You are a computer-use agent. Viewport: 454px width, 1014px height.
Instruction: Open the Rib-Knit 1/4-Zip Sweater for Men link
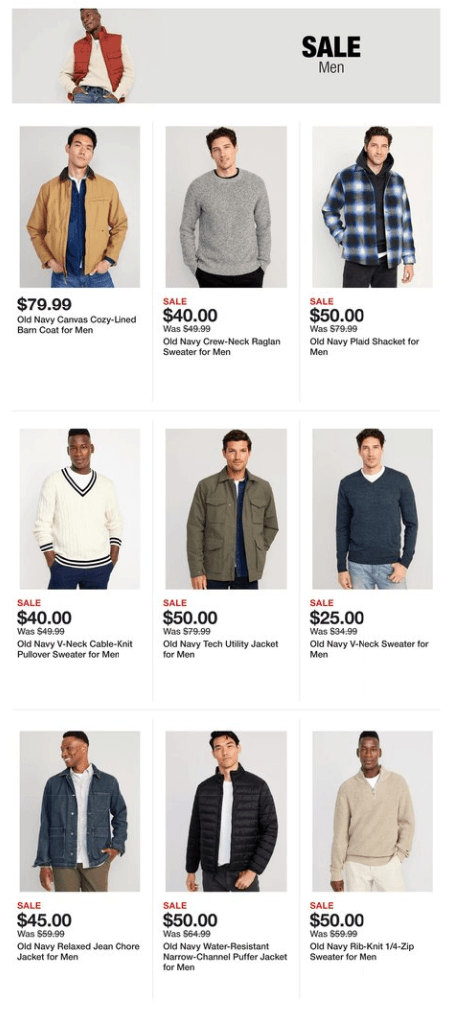(362, 952)
